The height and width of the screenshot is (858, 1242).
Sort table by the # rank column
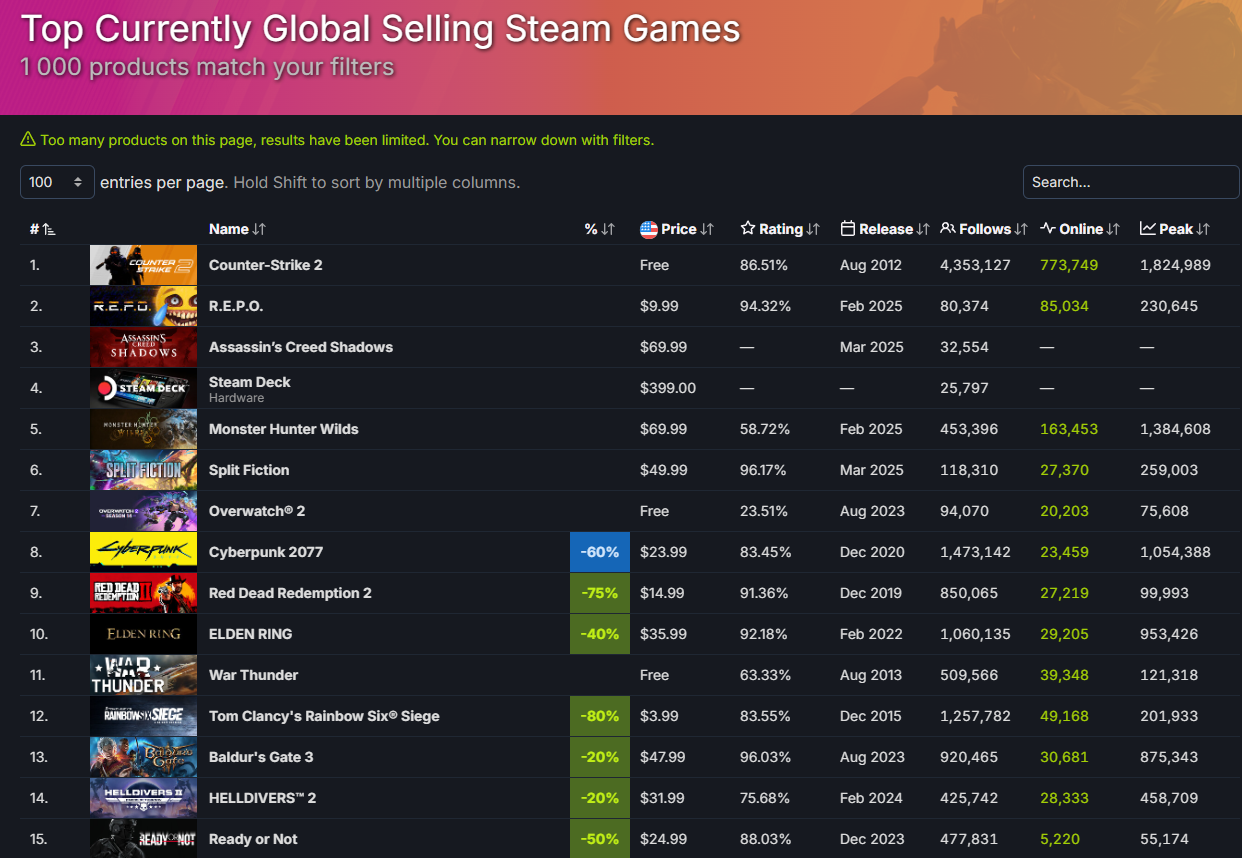coord(43,229)
